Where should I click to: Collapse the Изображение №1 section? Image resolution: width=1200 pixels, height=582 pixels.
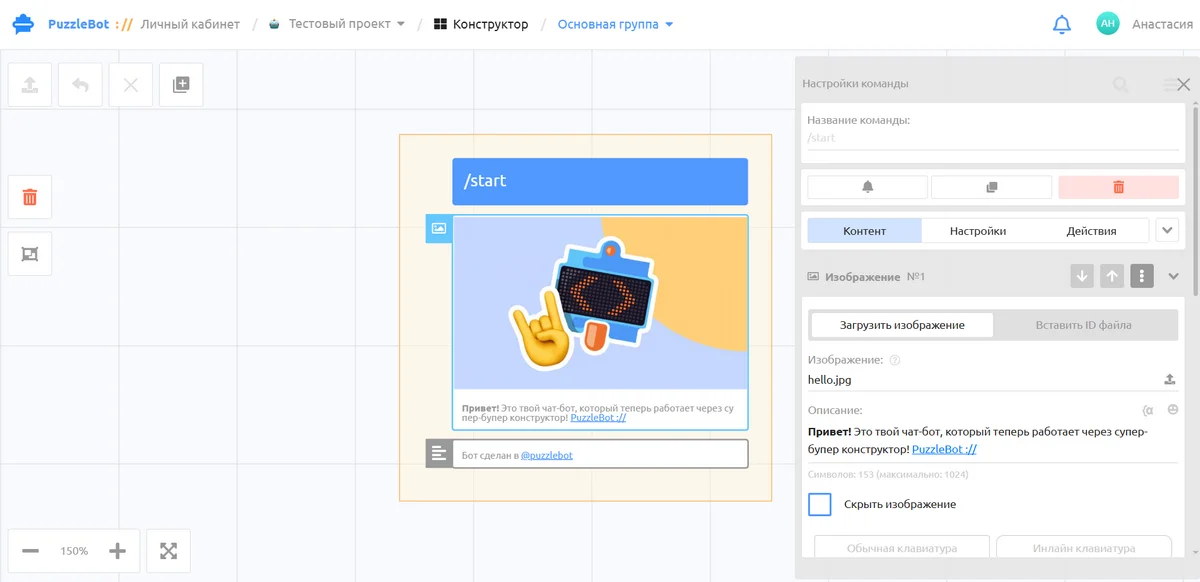[x=1173, y=277]
